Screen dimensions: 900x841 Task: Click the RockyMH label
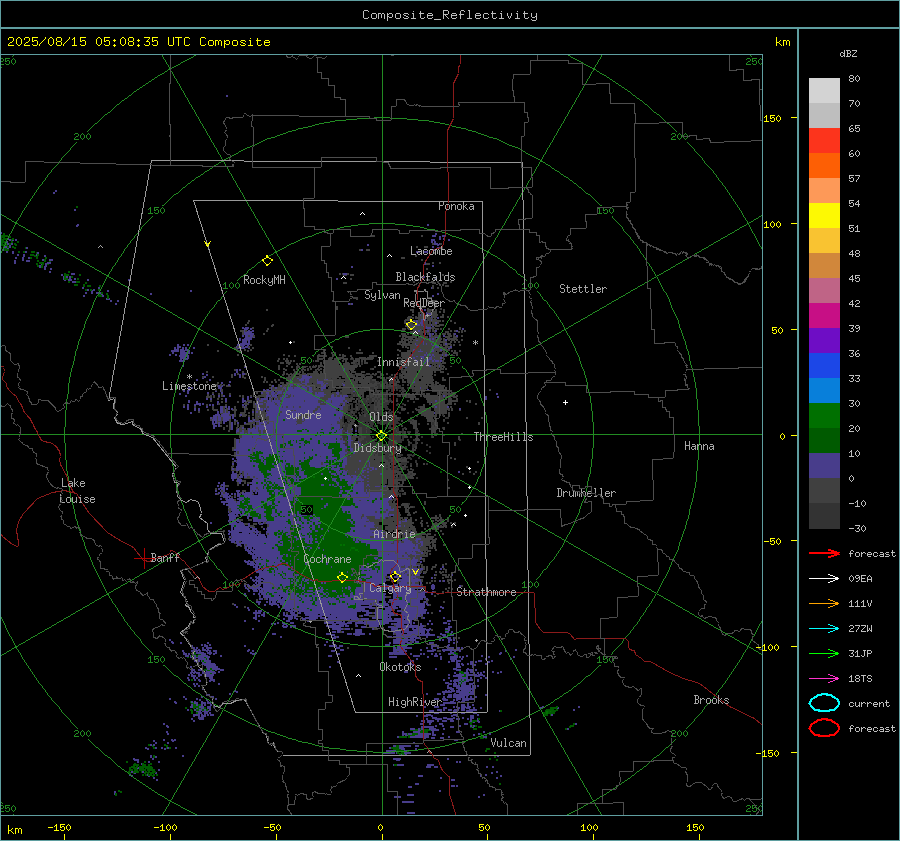coord(264,280)
